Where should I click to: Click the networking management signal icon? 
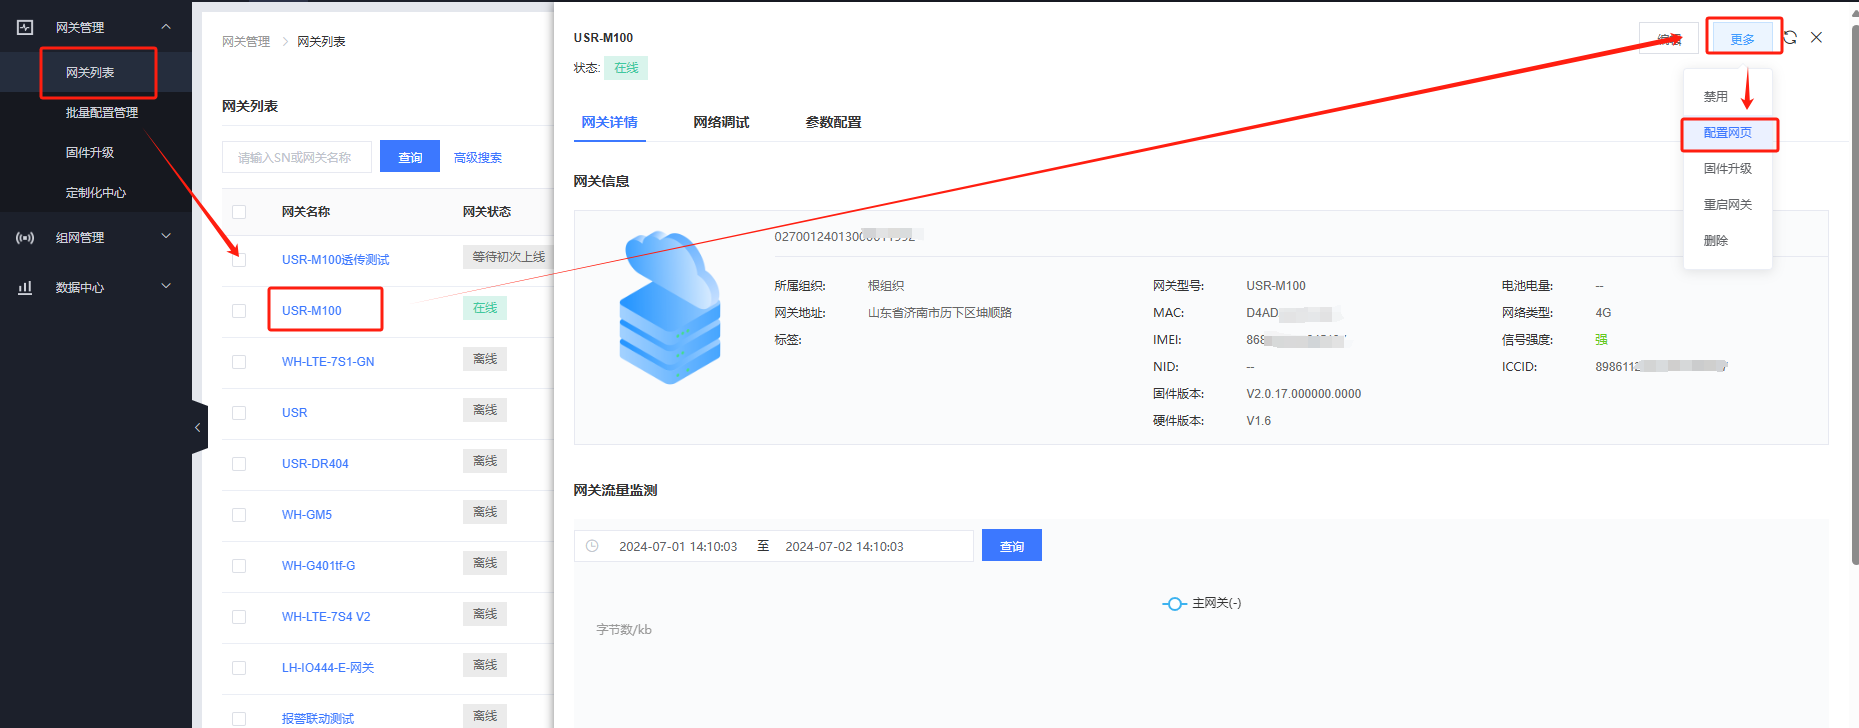pyautogui.click(x=25, y=238)
